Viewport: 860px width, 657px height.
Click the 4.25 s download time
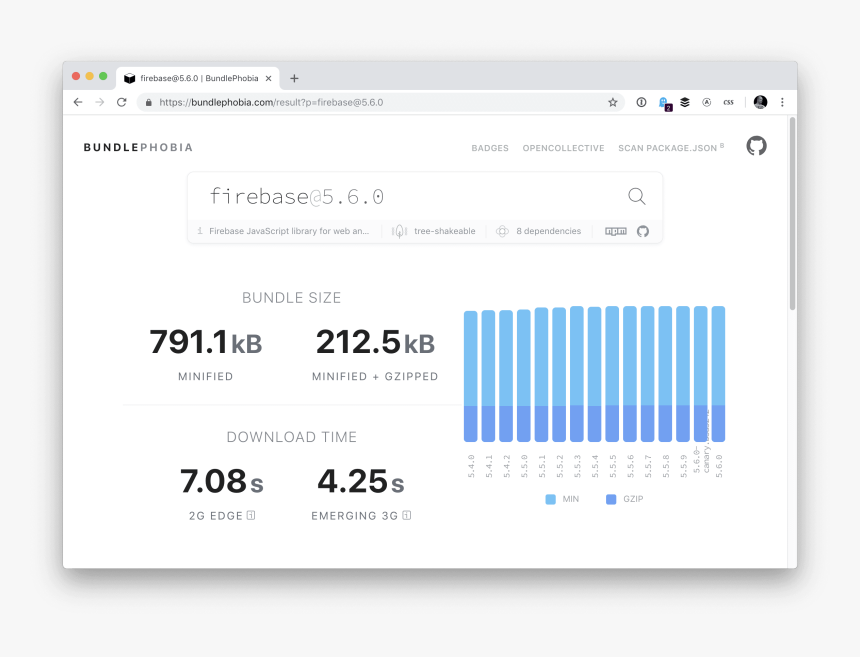coord(361,482)
